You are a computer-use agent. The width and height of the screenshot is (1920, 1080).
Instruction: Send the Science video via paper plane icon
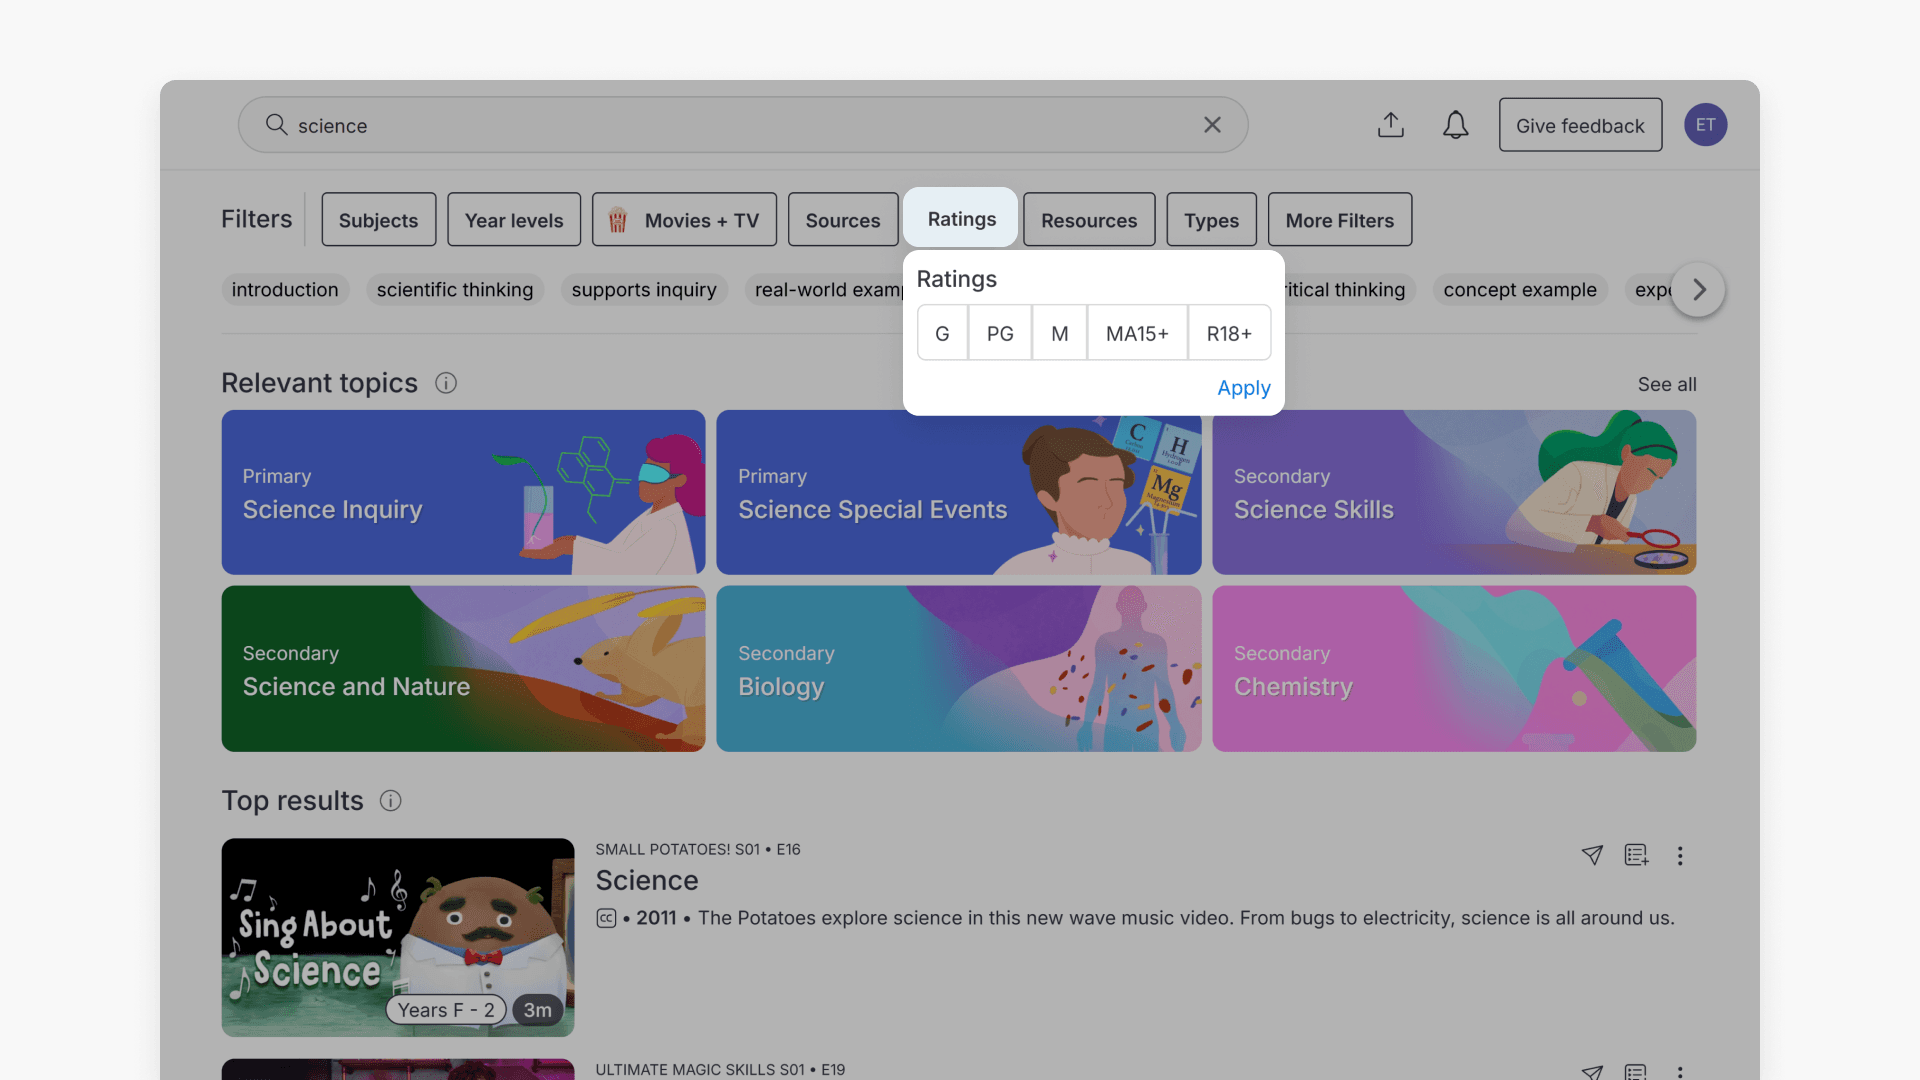pyautogui.click(x=1592, y=855)
